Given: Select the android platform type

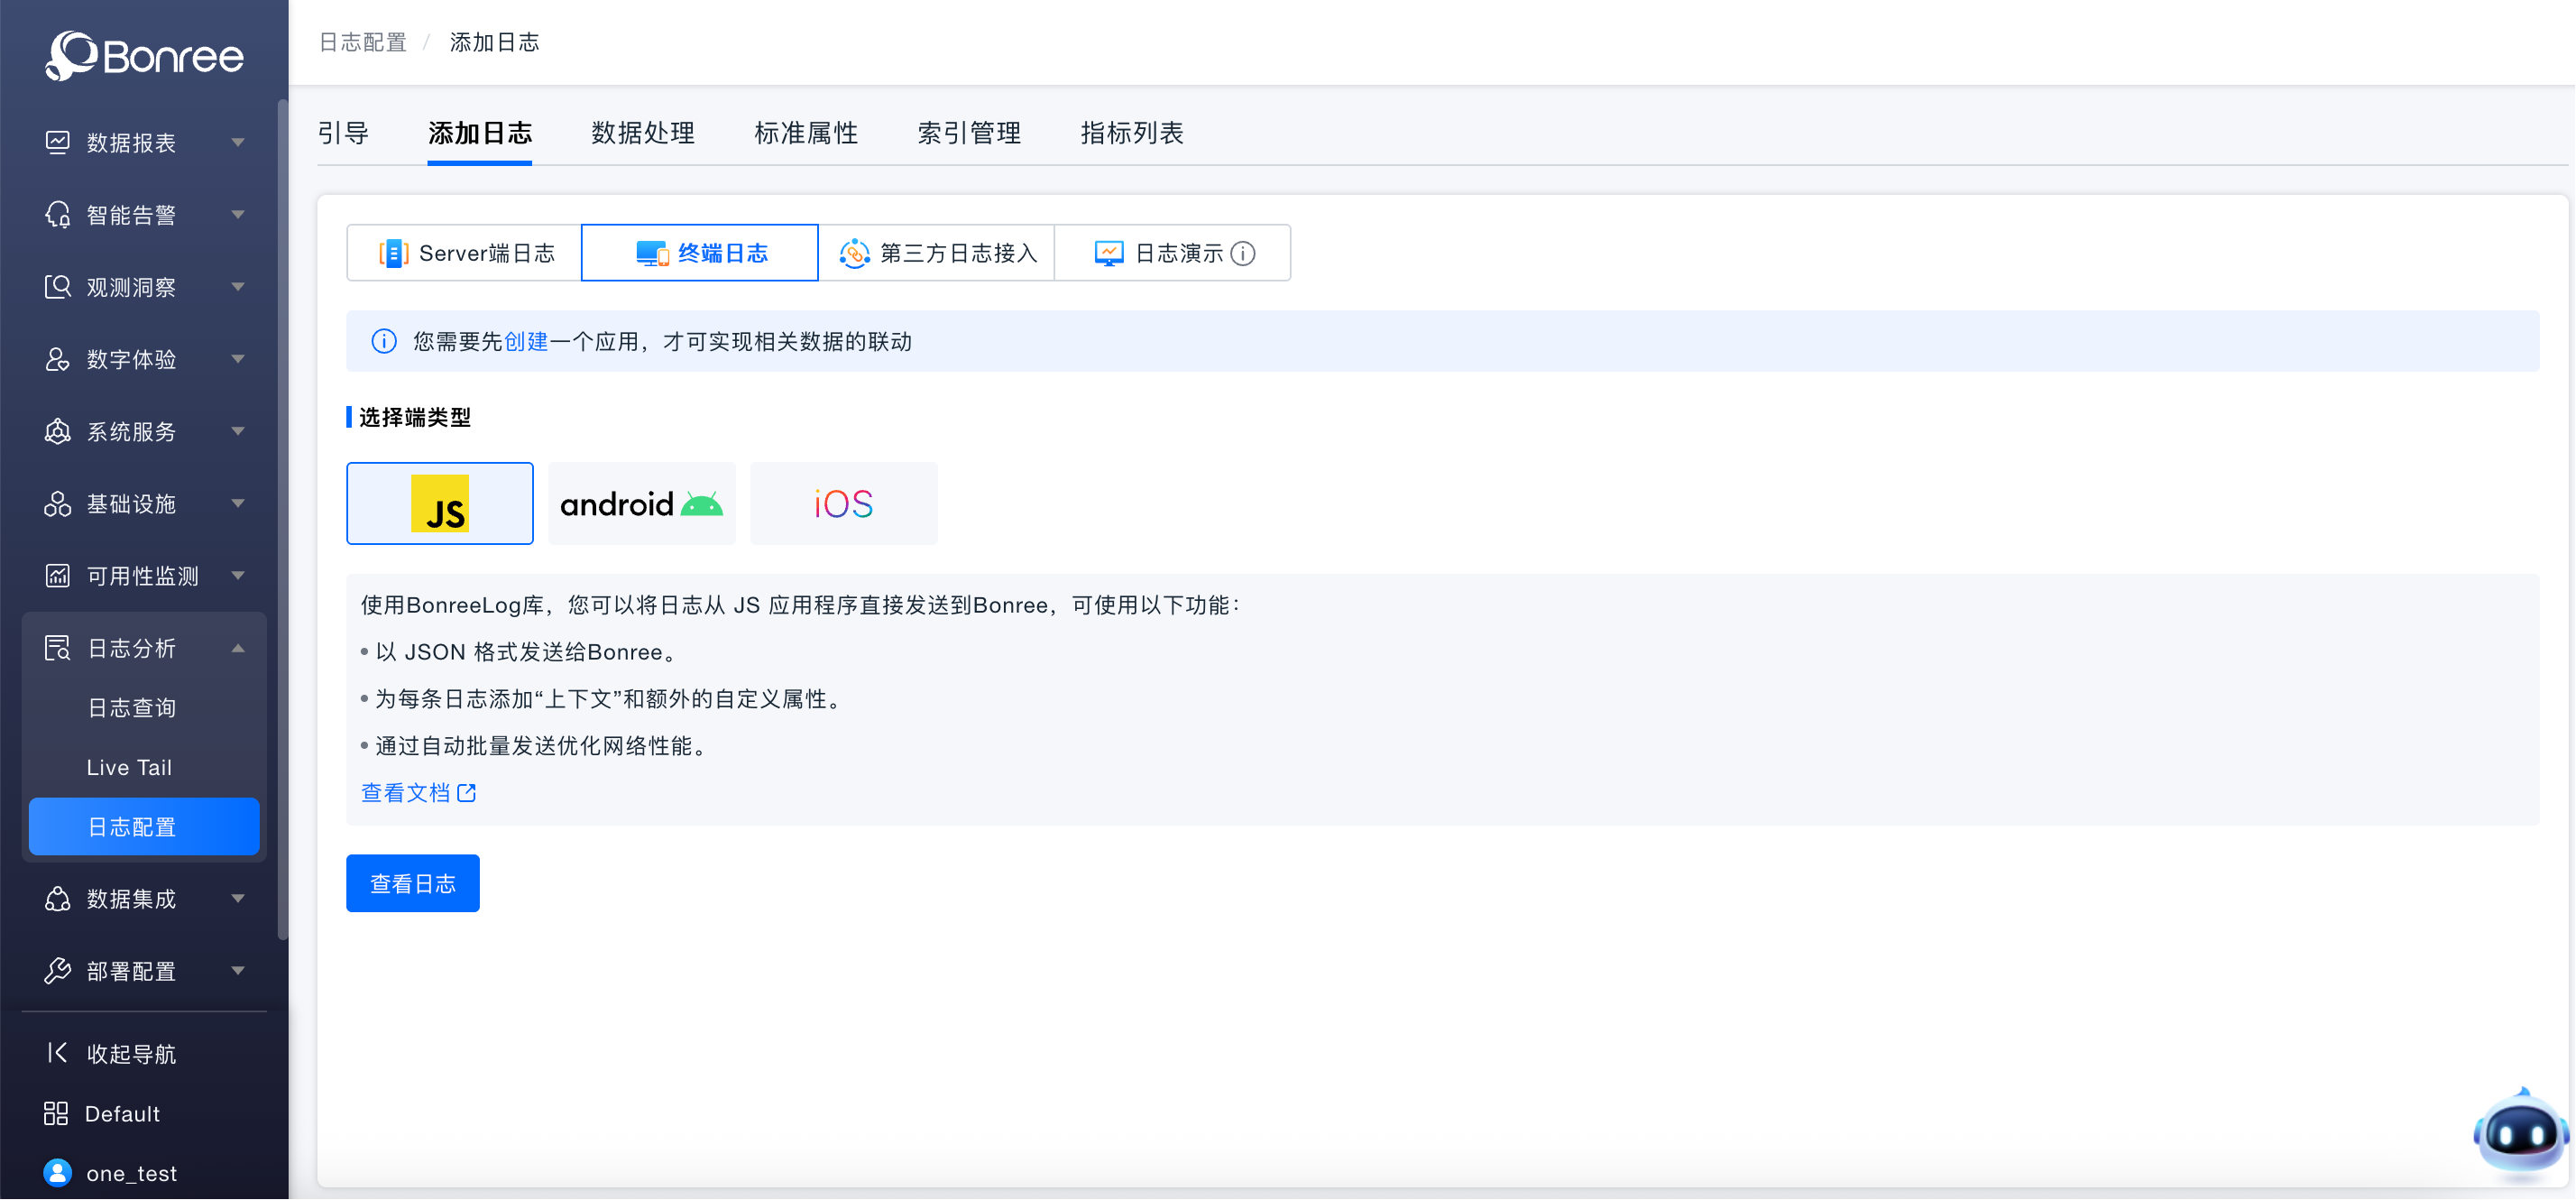Looking at the screenshot, I should (x=641, y=504).
